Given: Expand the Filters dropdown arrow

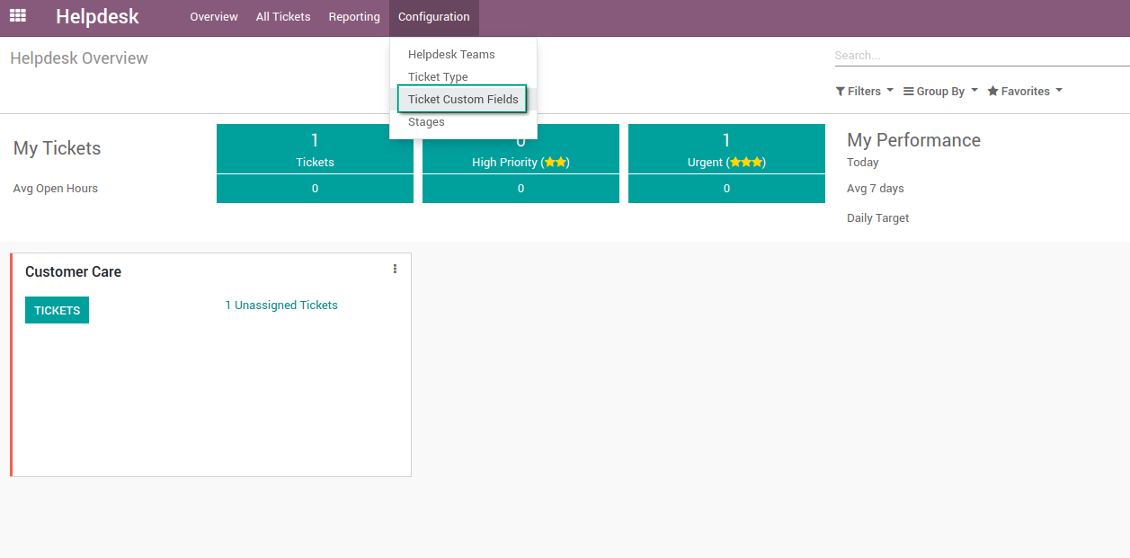Looking at the screenshot, I should pyautogui.click(x=890, y=91).
